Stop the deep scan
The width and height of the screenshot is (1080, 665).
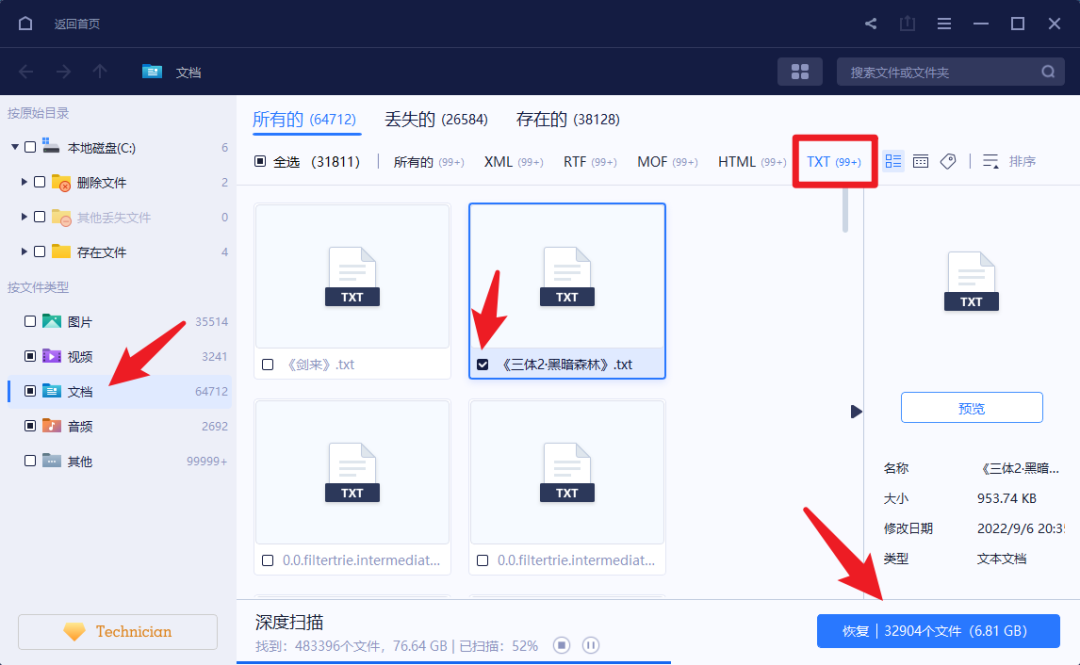coord(561,646)
